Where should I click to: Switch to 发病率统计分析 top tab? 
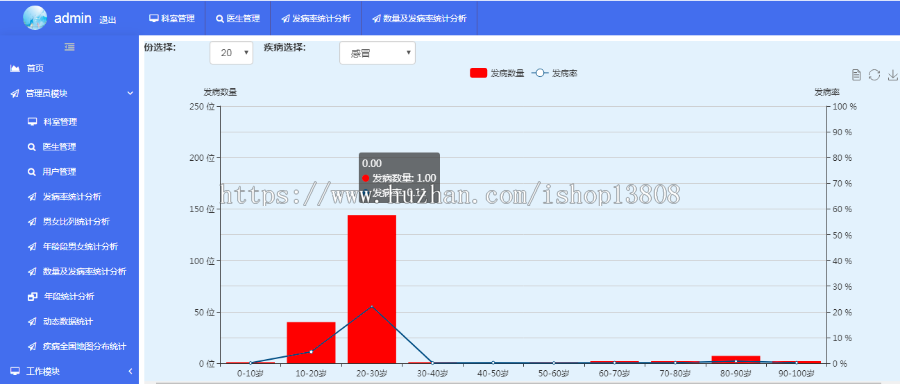[x=316, y=18]
